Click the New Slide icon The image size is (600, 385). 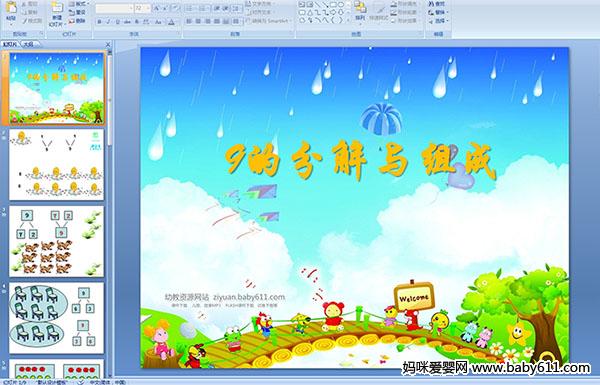[x=57, y=13]
